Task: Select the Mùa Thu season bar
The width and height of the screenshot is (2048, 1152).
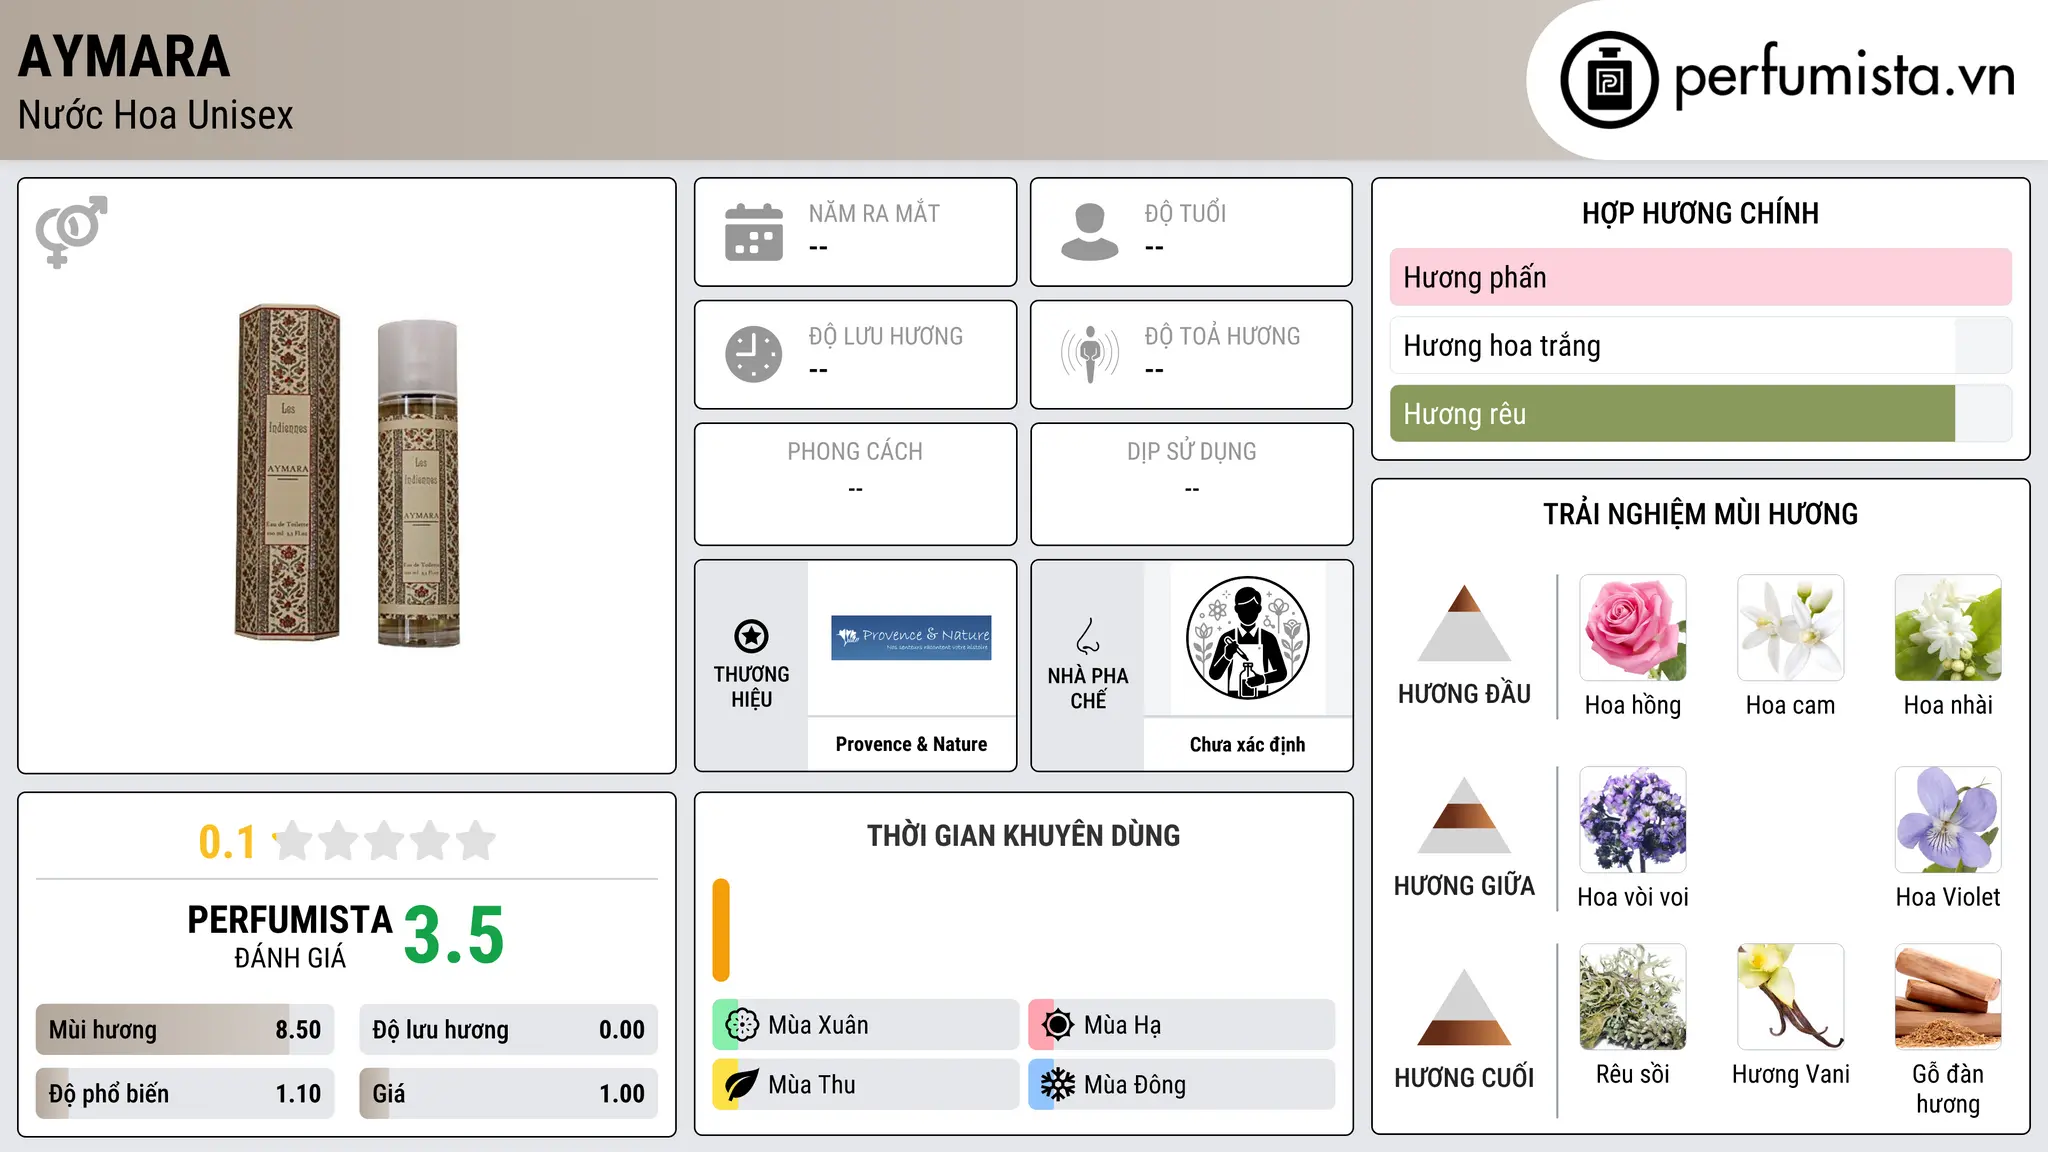Action: [866, 1085]
